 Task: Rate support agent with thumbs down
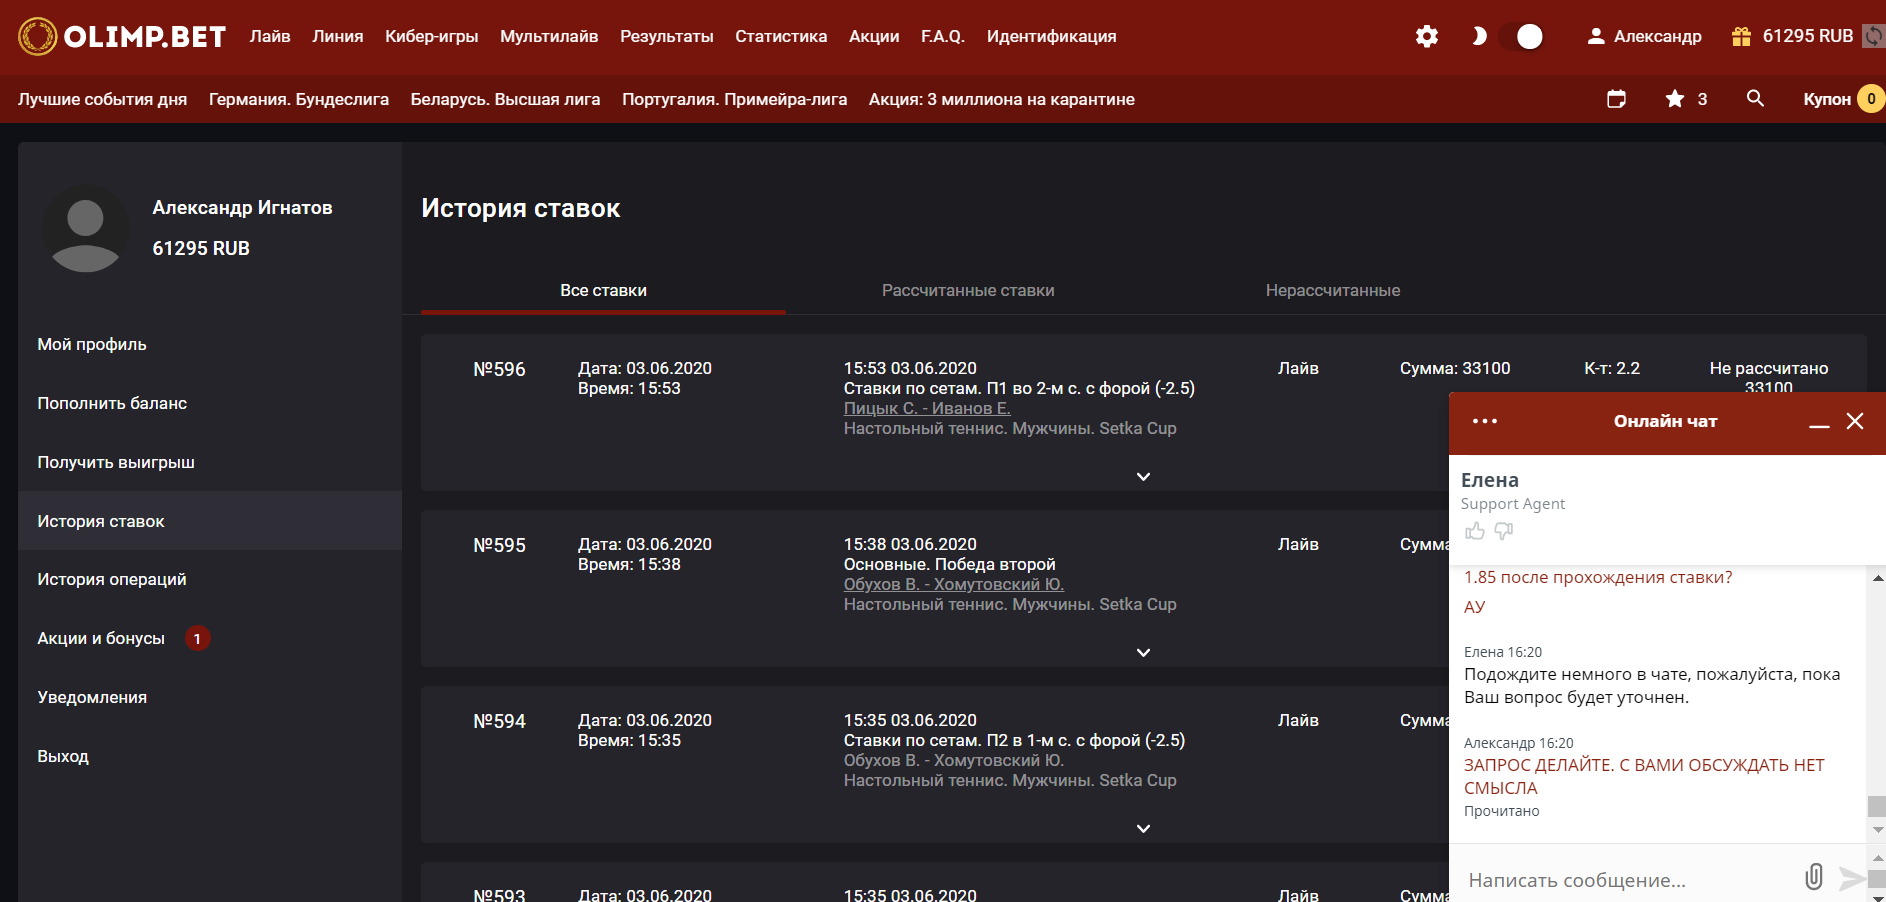[1504, 531]
